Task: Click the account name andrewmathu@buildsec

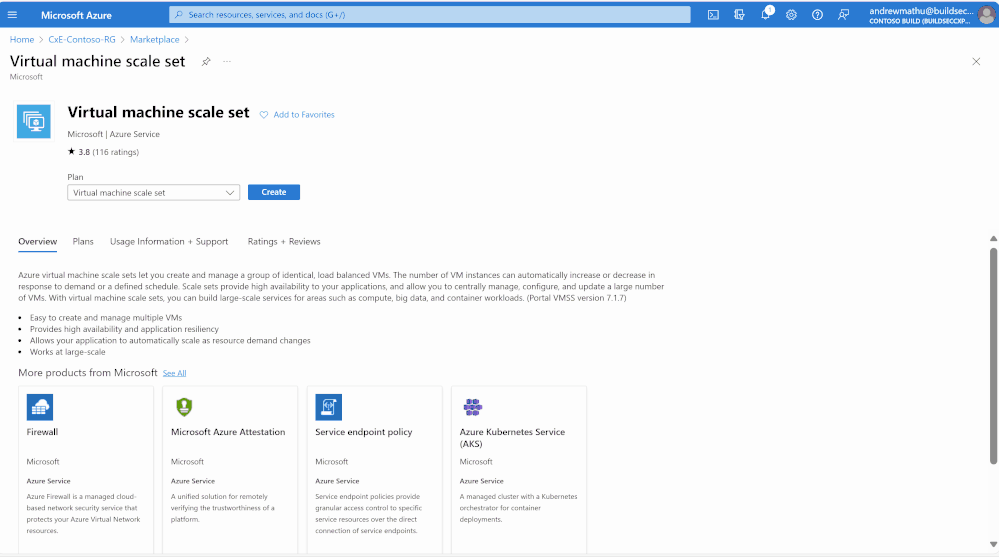Action: (921, 11)
